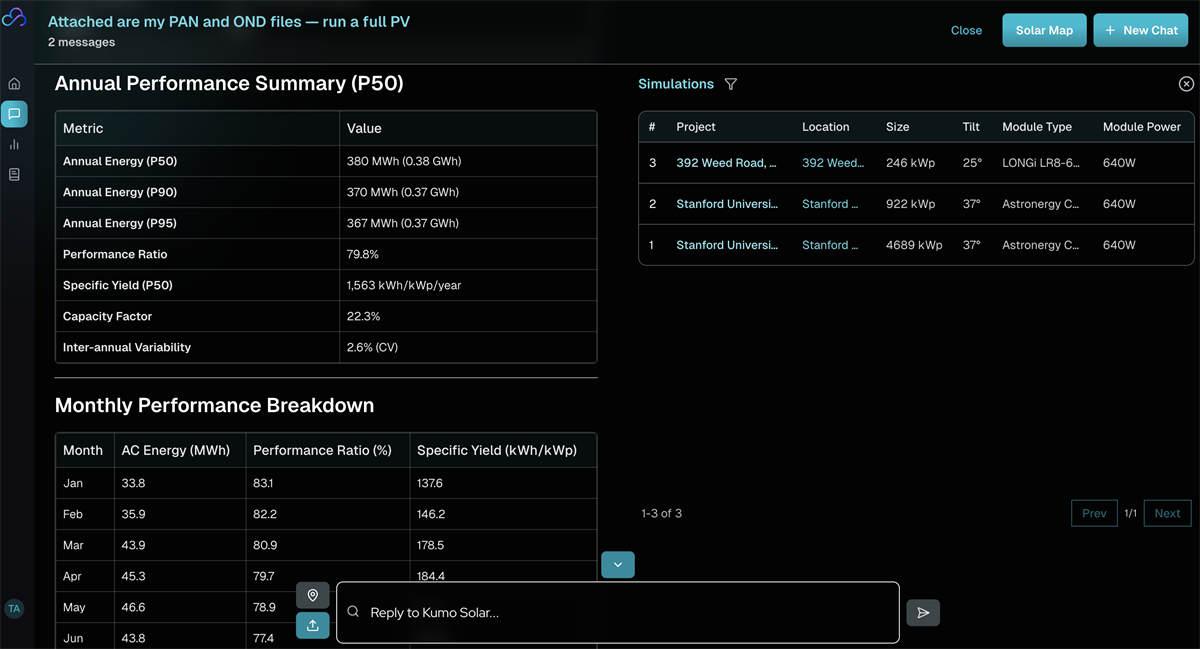Viewport: 1200px width, 649px height.
Task: Click the Simulations panel heading
Action: (676, 84)
